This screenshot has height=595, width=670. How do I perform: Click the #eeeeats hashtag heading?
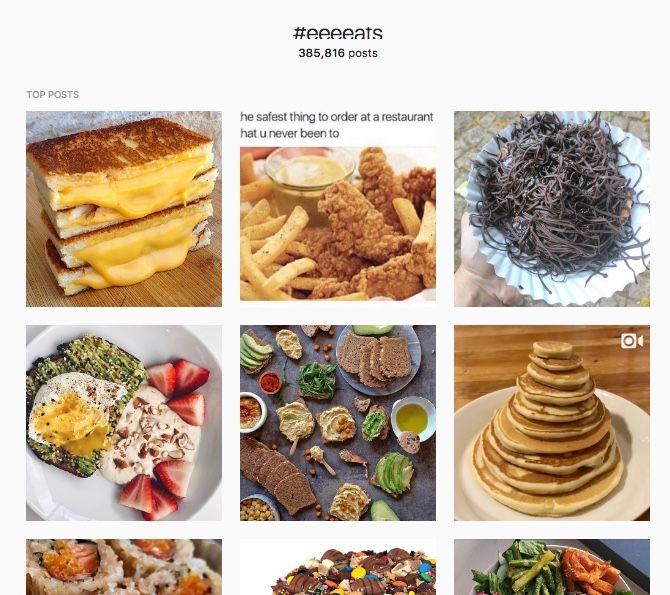338,33
